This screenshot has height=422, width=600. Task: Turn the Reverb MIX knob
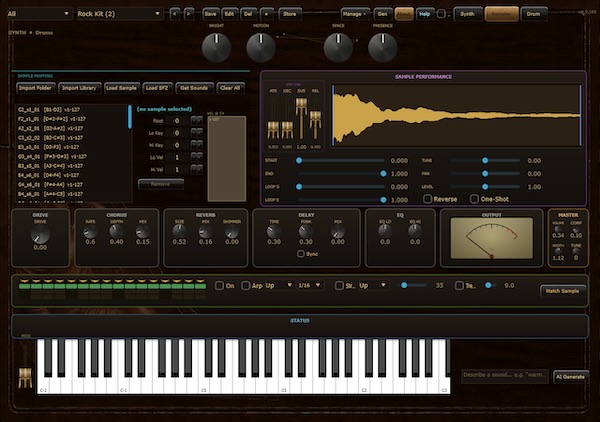pos(205,231)
